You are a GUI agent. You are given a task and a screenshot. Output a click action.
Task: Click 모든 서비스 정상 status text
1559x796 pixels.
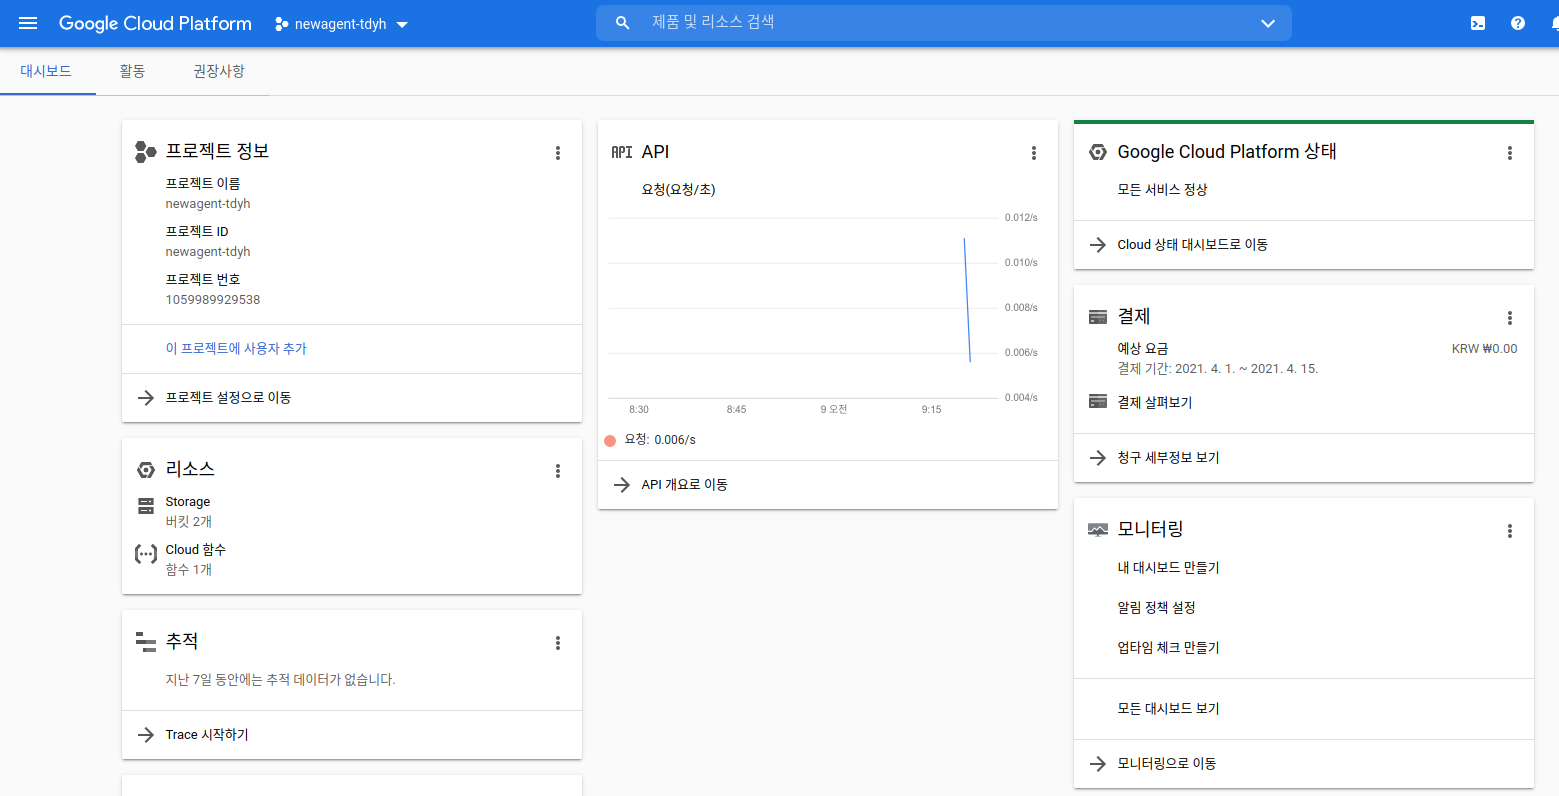pos(1162,190)
